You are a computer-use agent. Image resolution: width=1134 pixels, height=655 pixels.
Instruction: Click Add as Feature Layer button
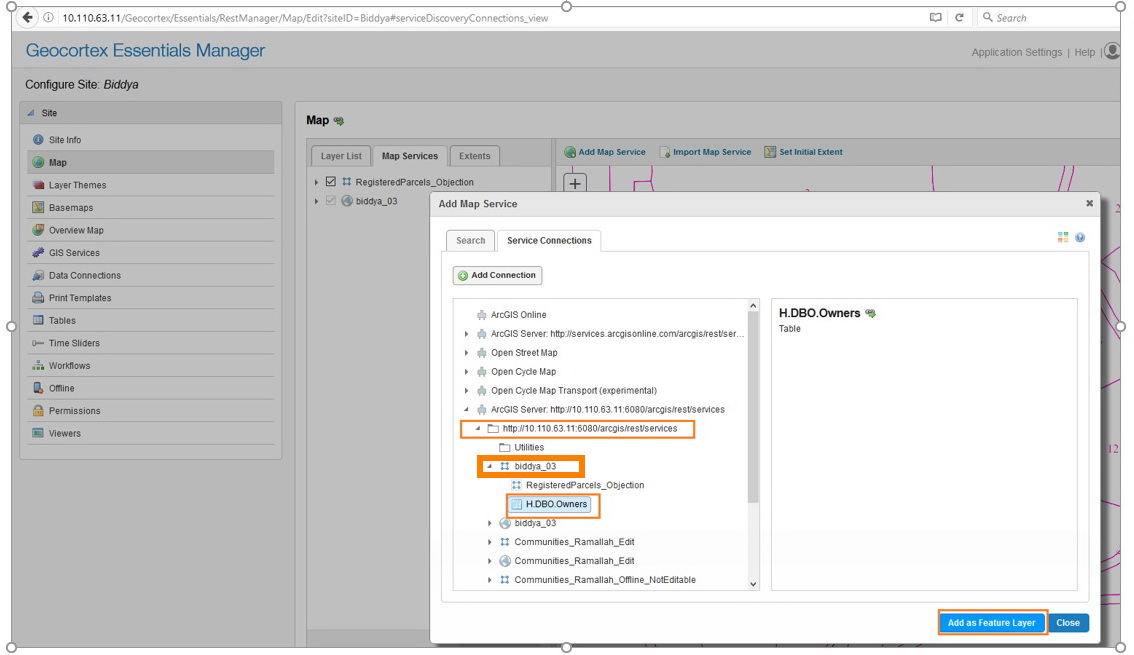tap(992, 622)
